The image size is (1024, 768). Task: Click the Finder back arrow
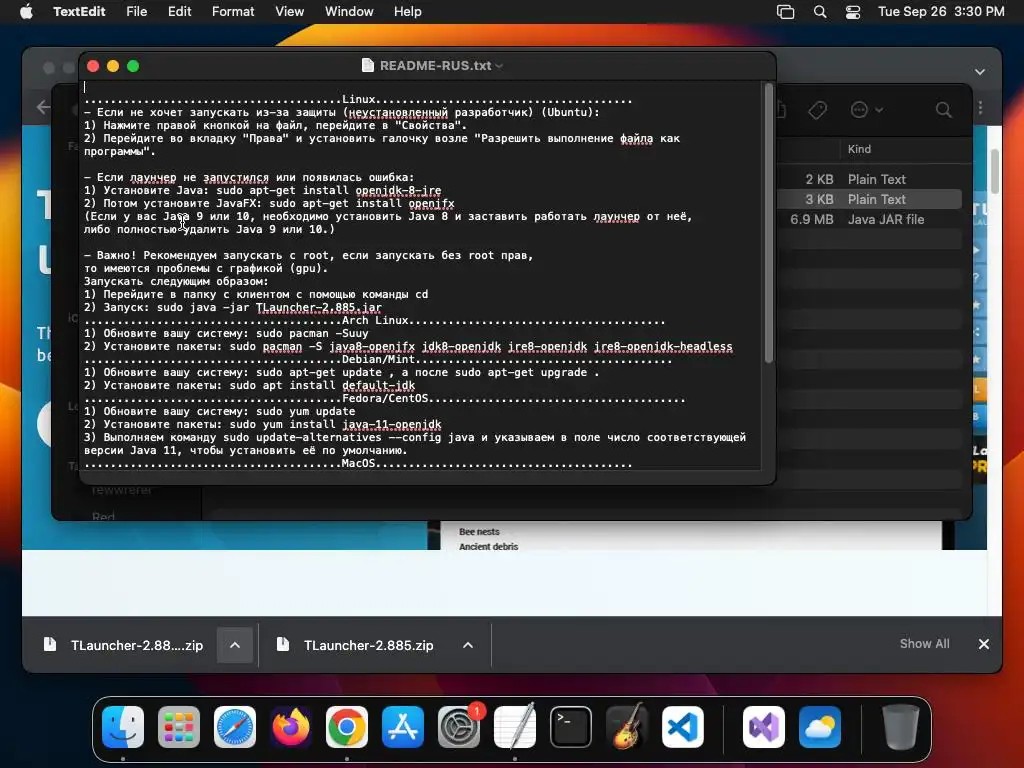pyautogui.click(x=44, y=107)
